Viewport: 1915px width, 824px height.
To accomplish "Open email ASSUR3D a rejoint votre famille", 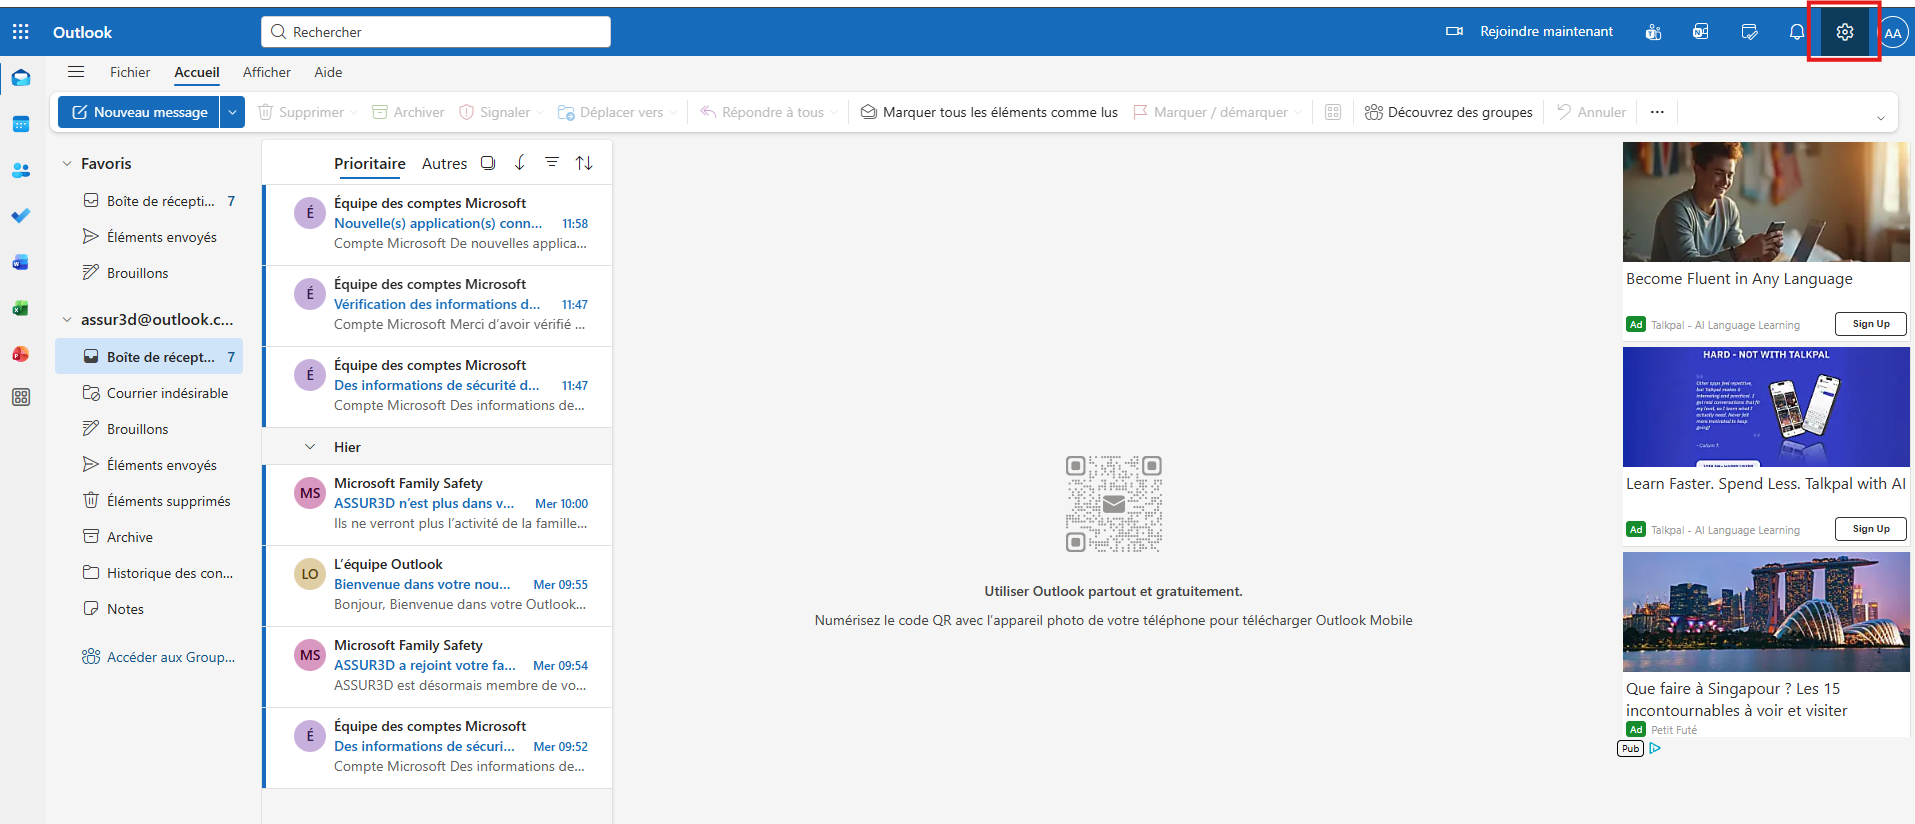I will pos(438,667).
